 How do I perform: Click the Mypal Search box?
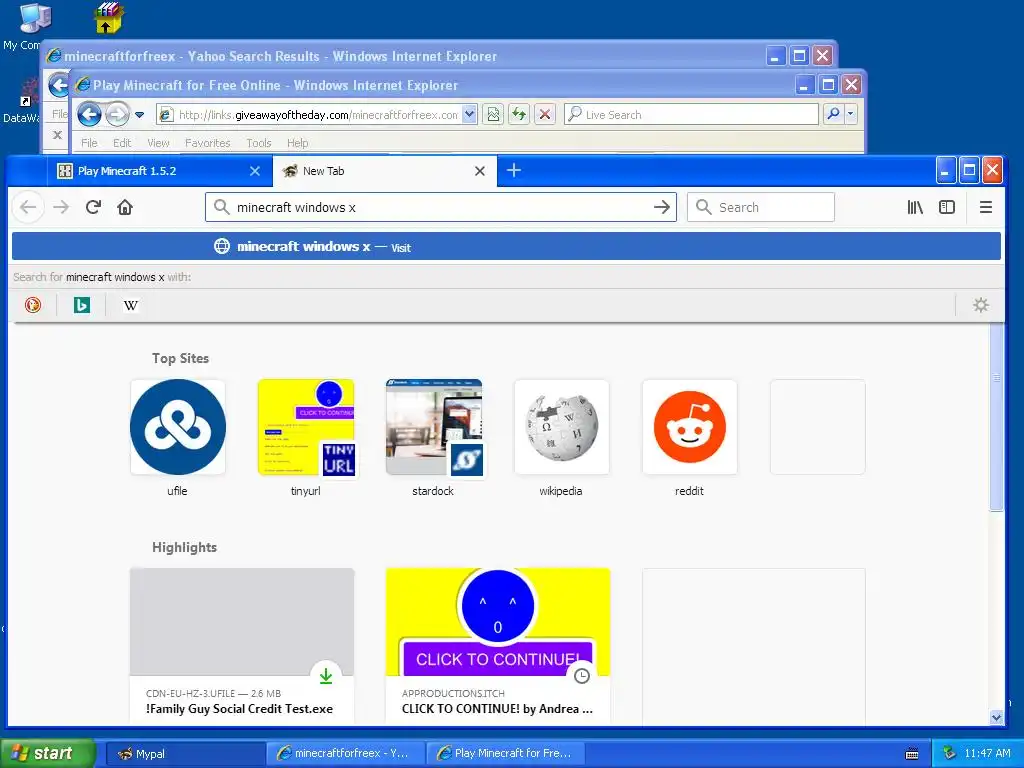click(x=761, y=208)
